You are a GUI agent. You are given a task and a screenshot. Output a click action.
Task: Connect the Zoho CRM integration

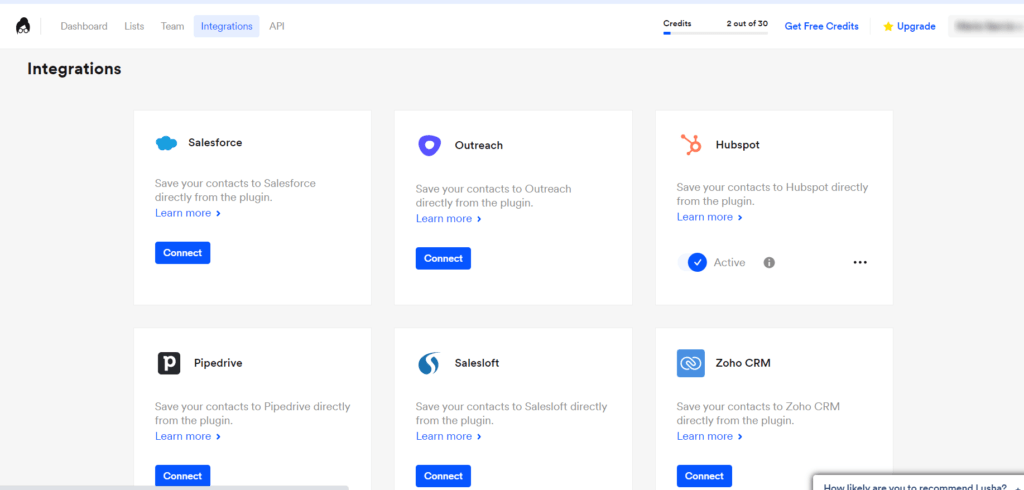tap(704, 476)
